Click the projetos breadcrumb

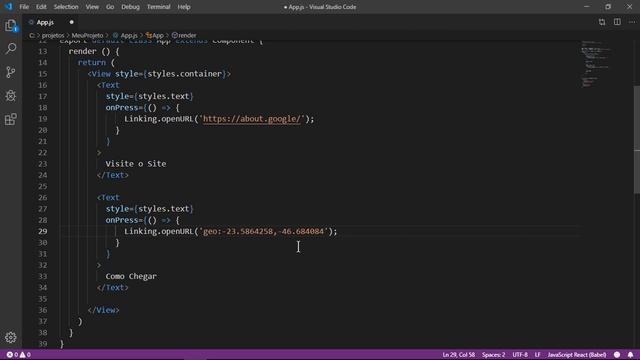click(x=53, y=36)
